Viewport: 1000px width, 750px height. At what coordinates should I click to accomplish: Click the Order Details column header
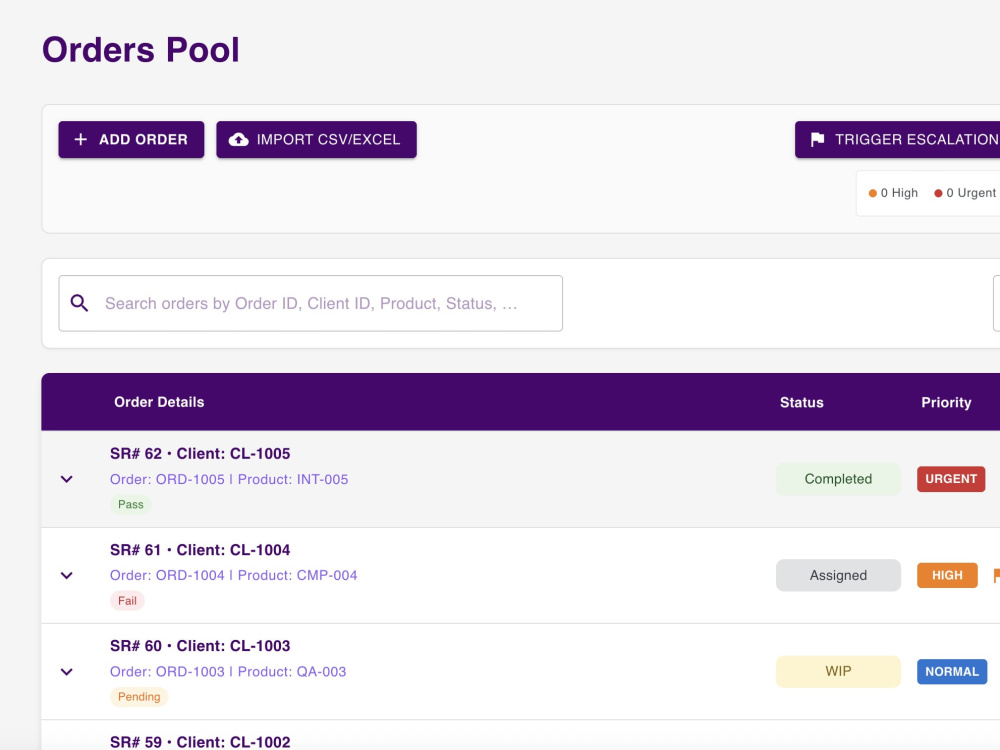[159, 402]
